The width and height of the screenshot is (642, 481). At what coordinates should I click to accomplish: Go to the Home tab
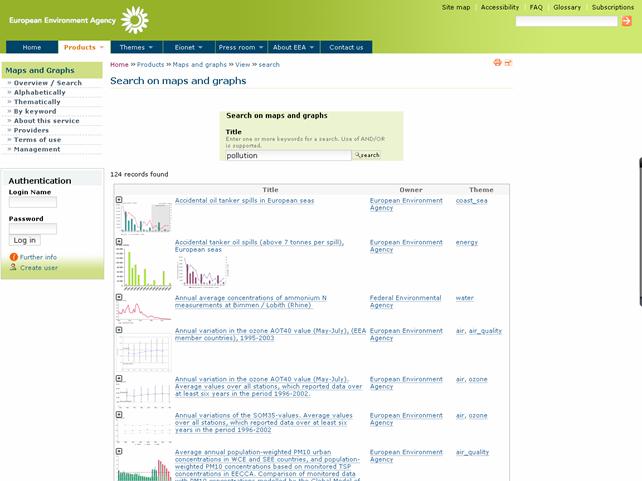pyautogui.click(x=32, y=47)
